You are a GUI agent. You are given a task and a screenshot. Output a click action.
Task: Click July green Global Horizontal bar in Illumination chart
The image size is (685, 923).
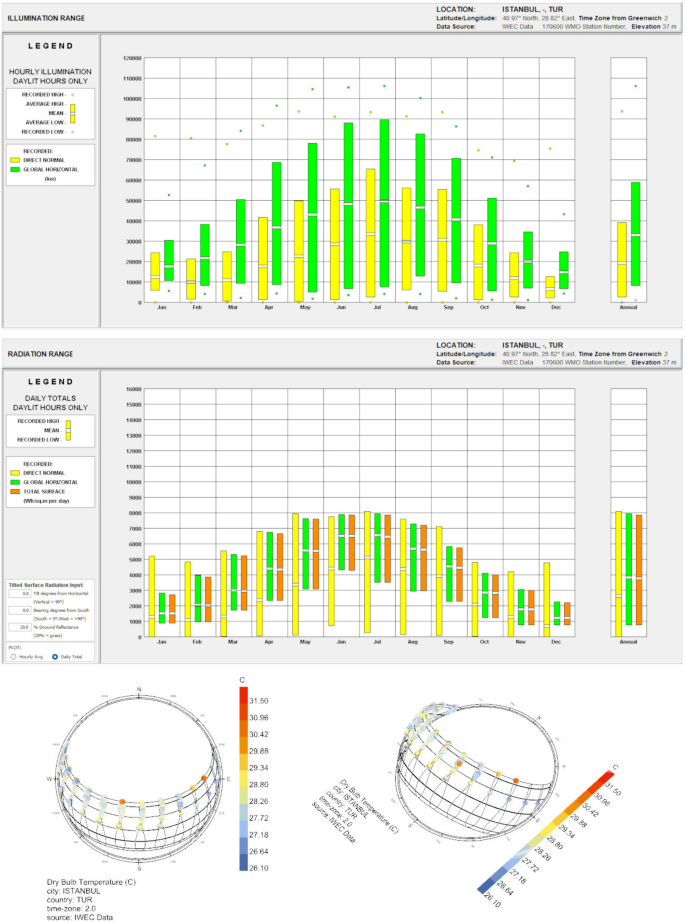[x=384, y=203]
